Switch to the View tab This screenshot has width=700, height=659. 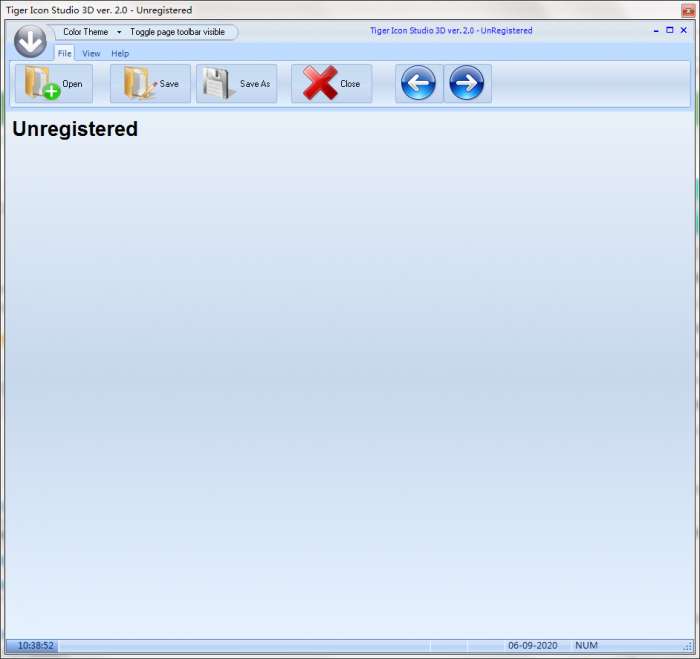91,54
